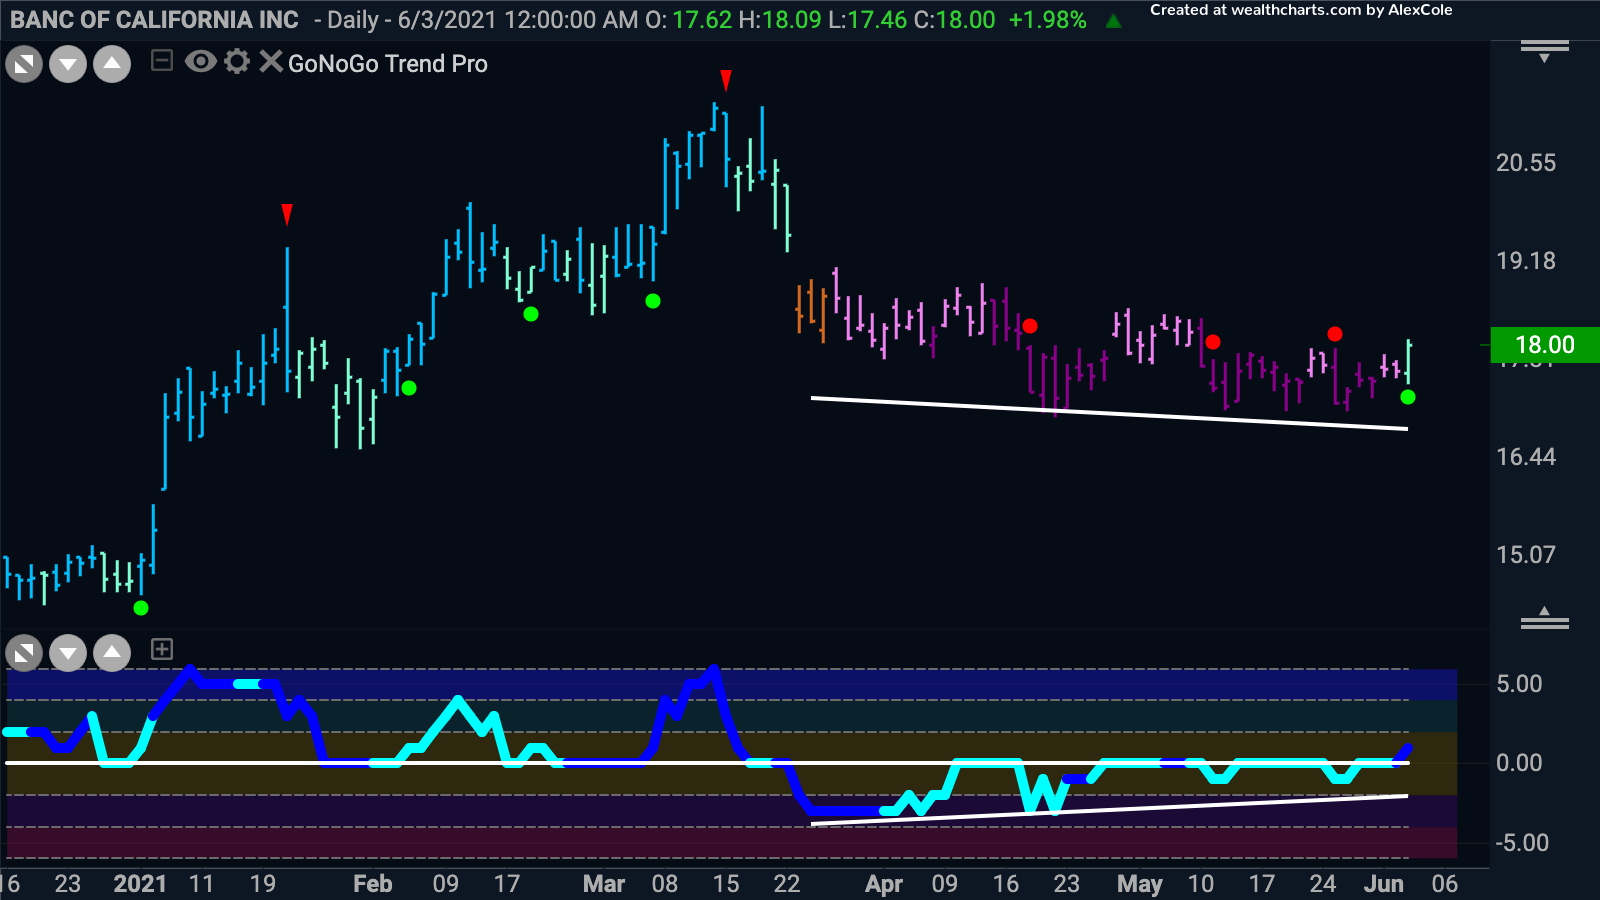This screenshot has height=900, width=1600.
Task: Click price scale bottom triple-line arrow icon
Action: click(1545, 618)
